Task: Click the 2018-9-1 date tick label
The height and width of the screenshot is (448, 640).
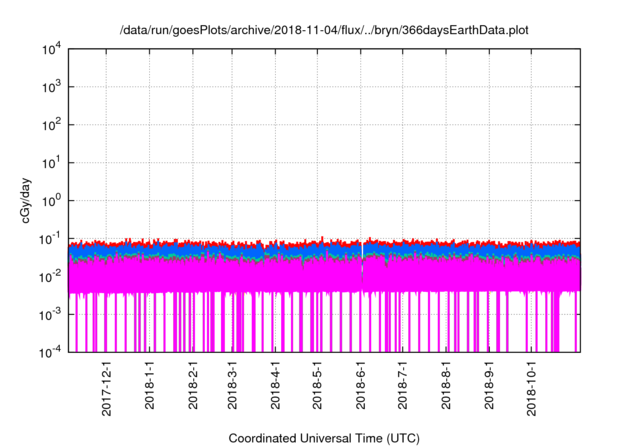Action: (x=489, y=385)
